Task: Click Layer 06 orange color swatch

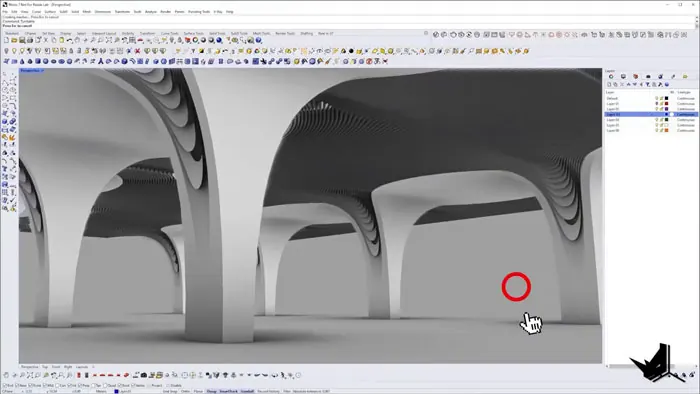Action: click(667, 130)
